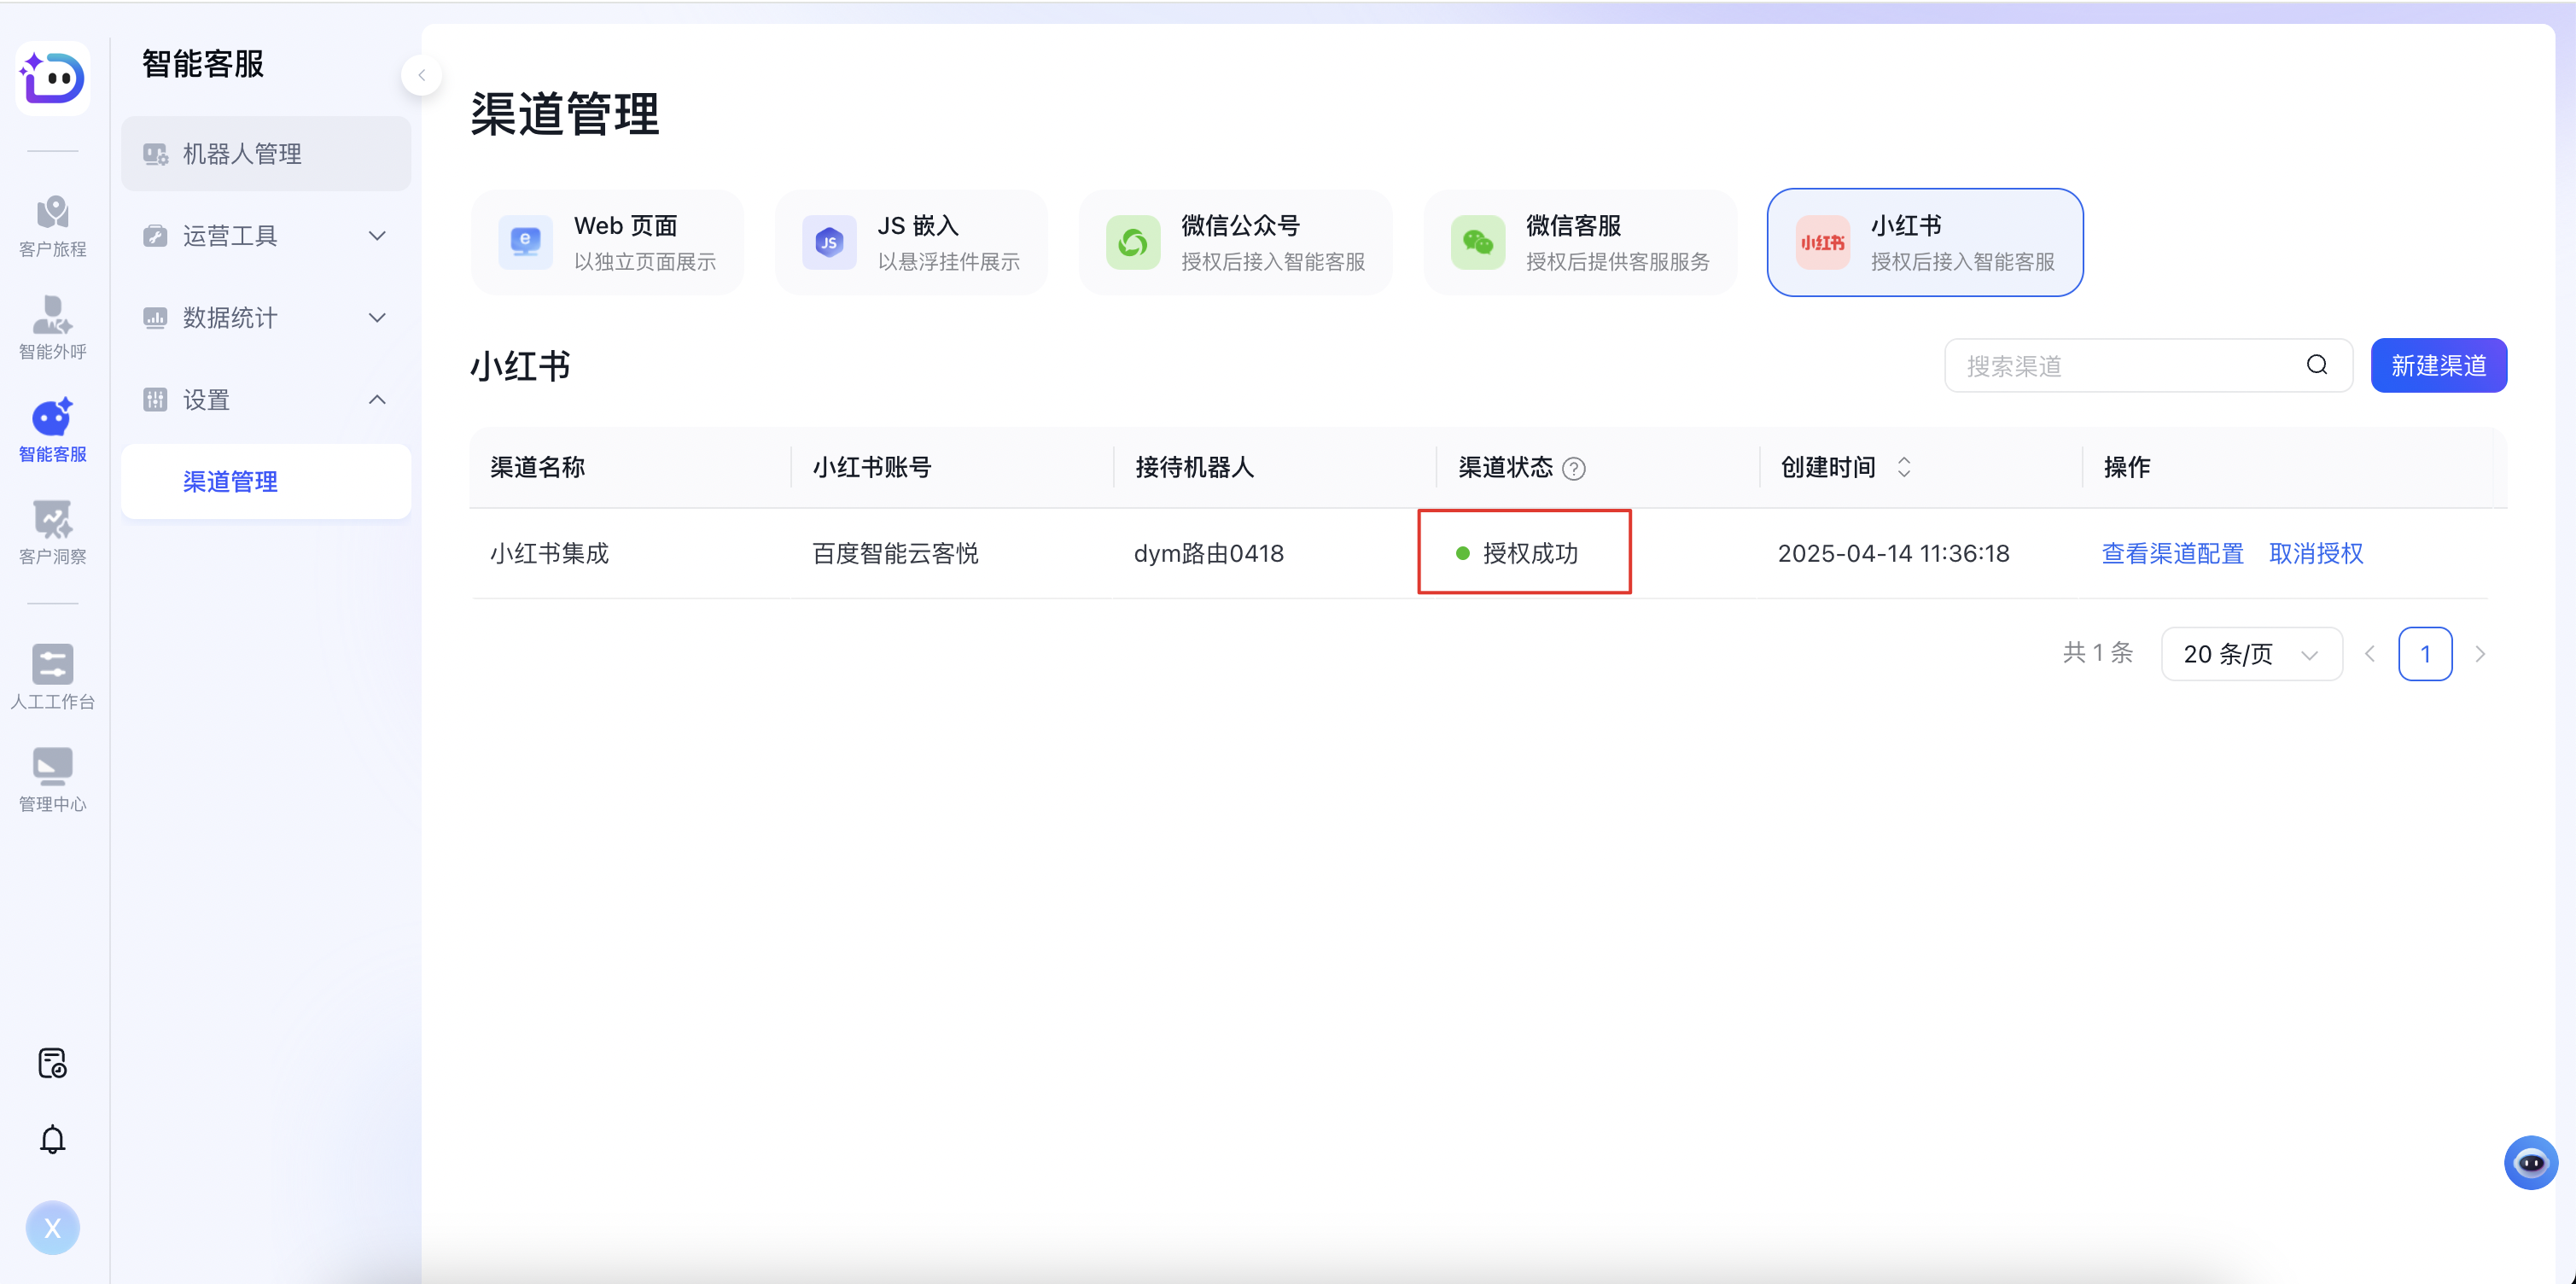The image size is (2576, 1284).
Task: Expand the 数据统计 menu
Action: pos(265,317)
